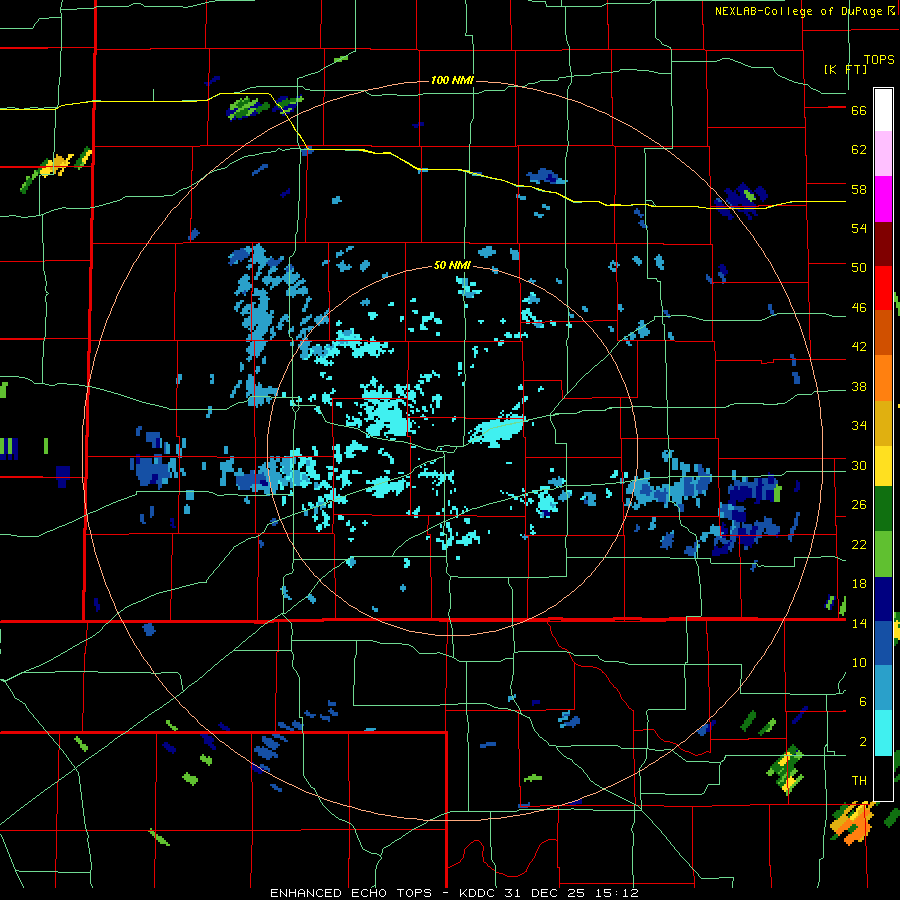Click the 38 value on the legend scale

[x=859, y=387]
